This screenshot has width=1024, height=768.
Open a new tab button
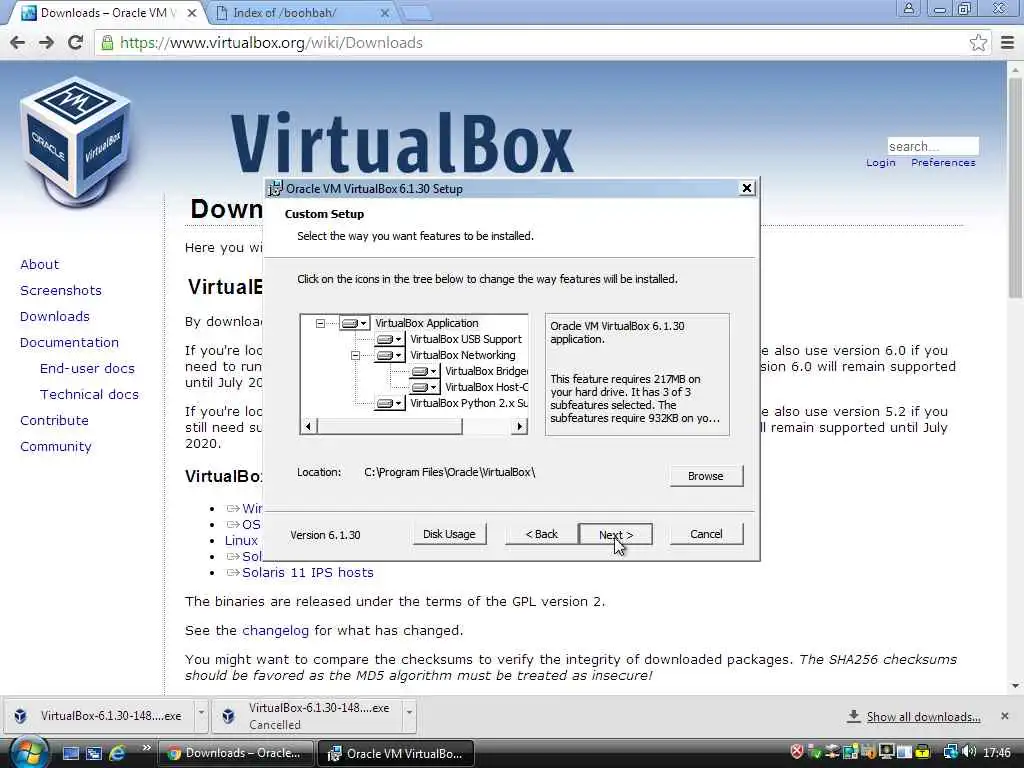415,12
